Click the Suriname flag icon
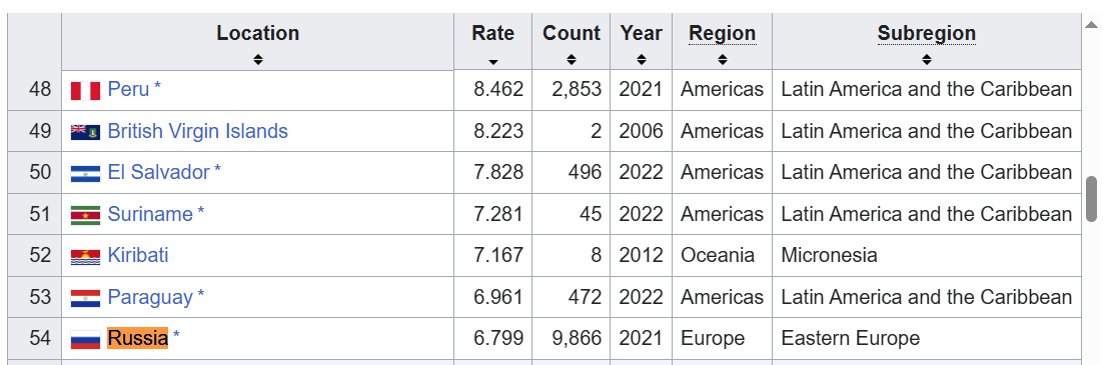The height and width of the screenshot is (365, 1109). (85, 215)
